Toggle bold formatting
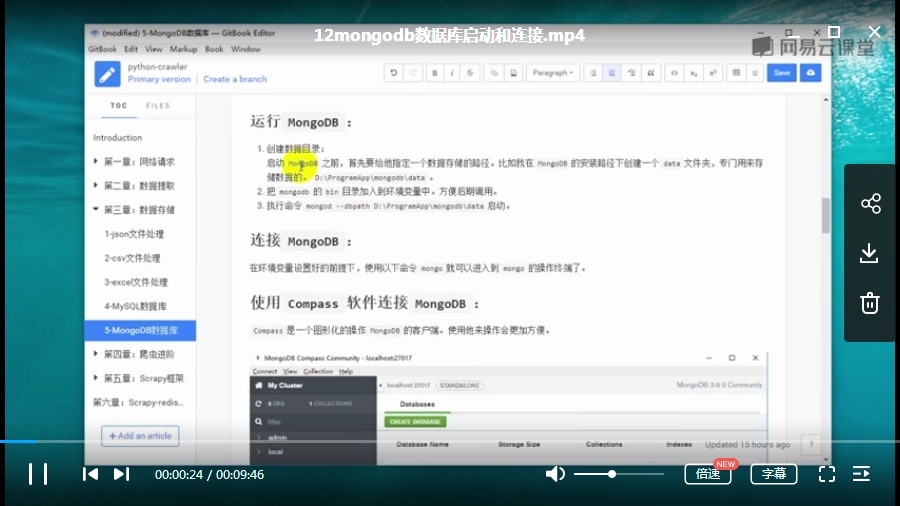 (435, 73)
